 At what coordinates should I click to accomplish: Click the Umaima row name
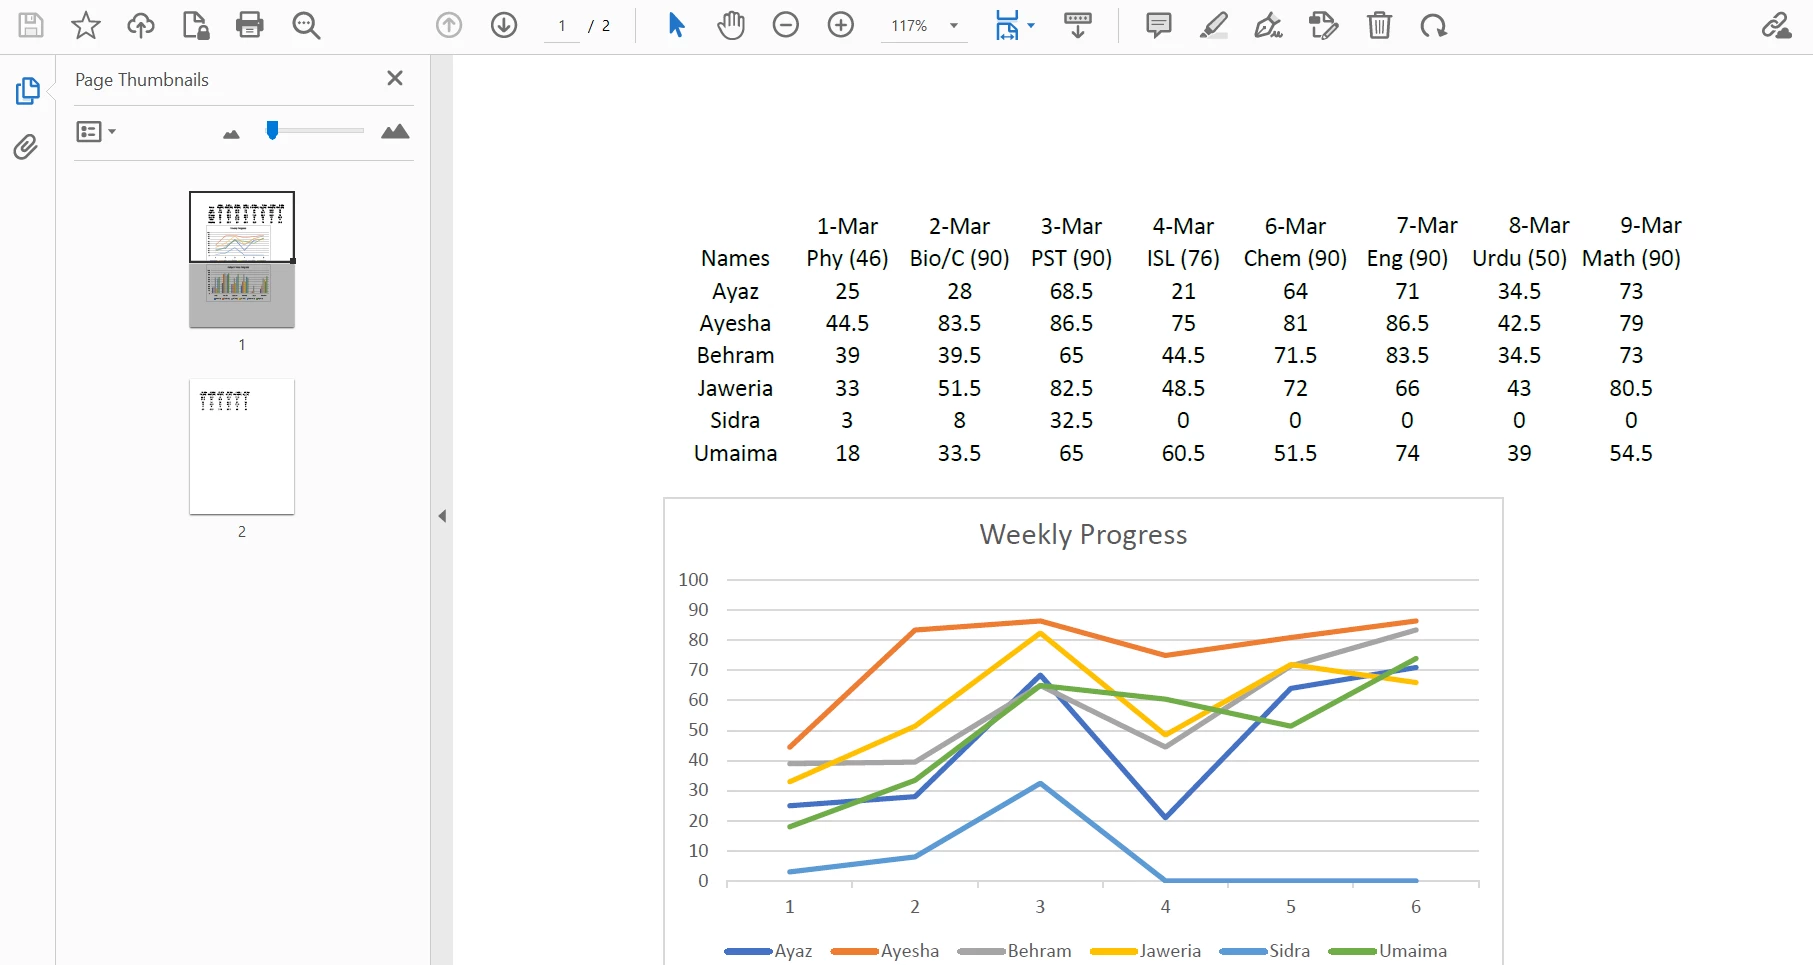(735, 453)
